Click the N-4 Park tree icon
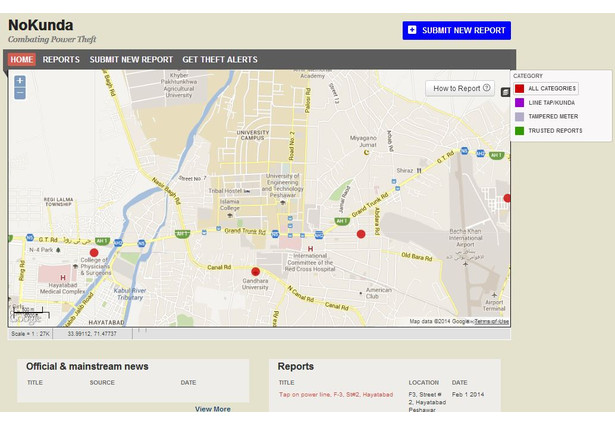The image size is (615, 424). pos(58,250)
